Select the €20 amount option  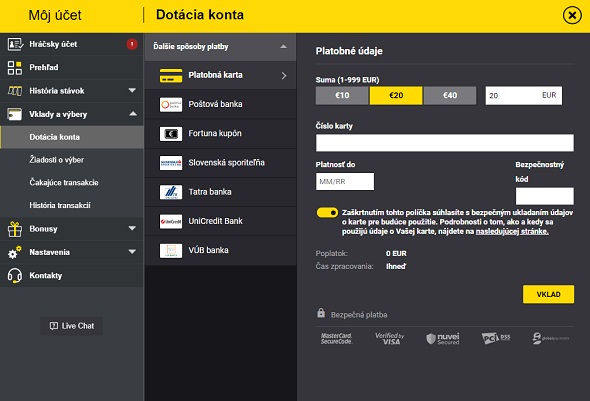tap(396, 96)
